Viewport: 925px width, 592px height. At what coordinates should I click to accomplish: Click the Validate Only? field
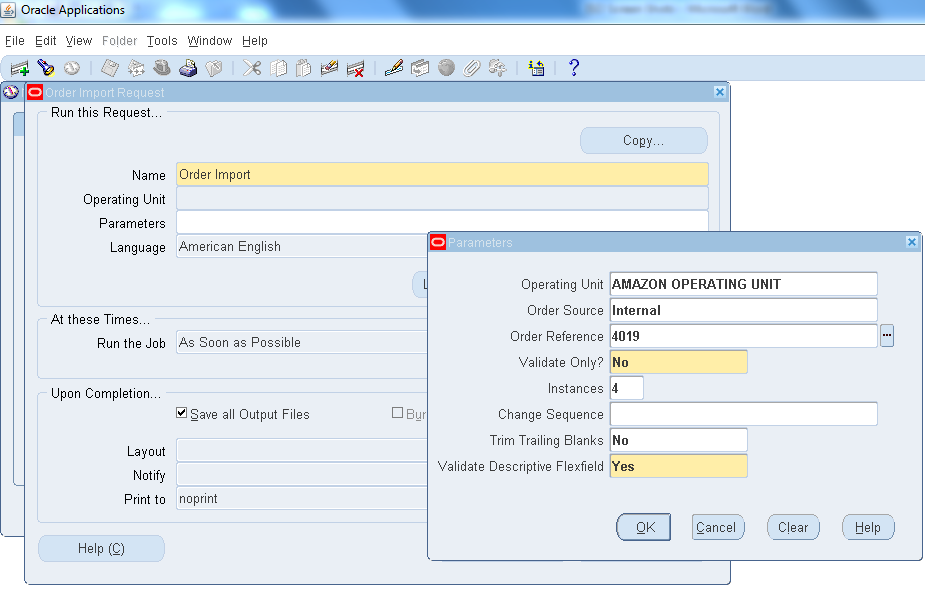point(678,362)
